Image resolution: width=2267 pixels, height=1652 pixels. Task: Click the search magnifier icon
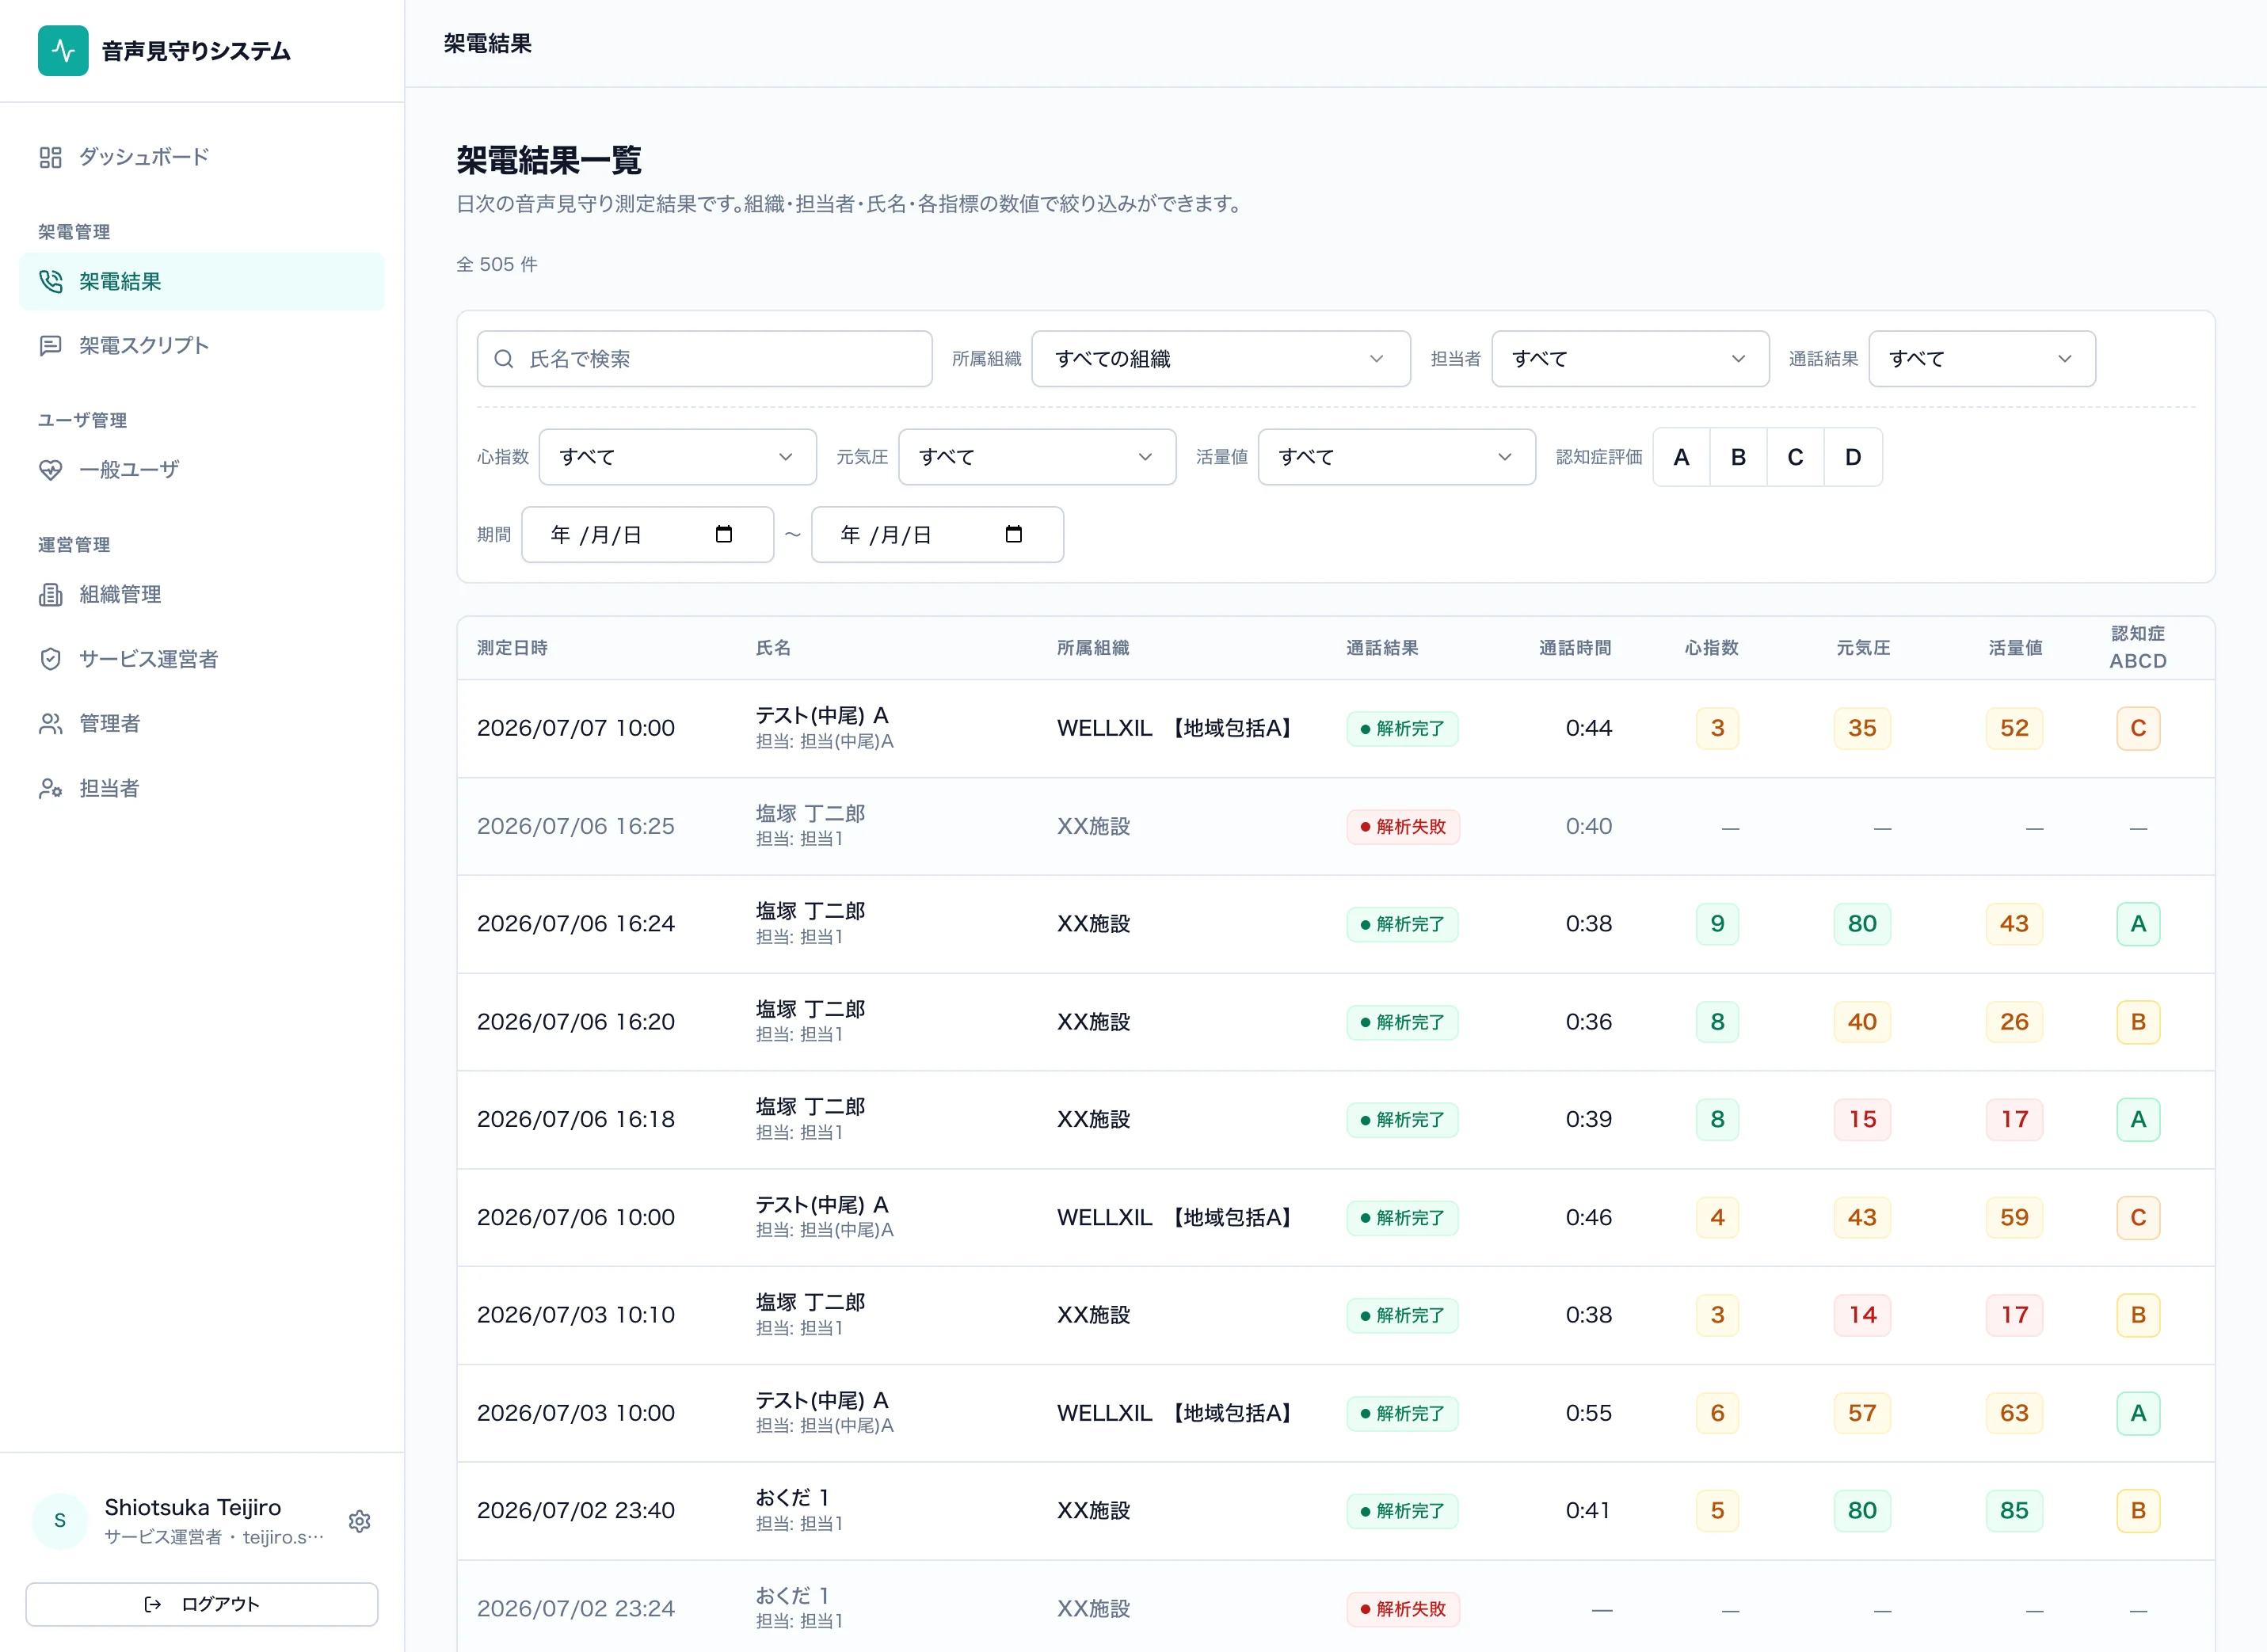click(x=504, y=359)
